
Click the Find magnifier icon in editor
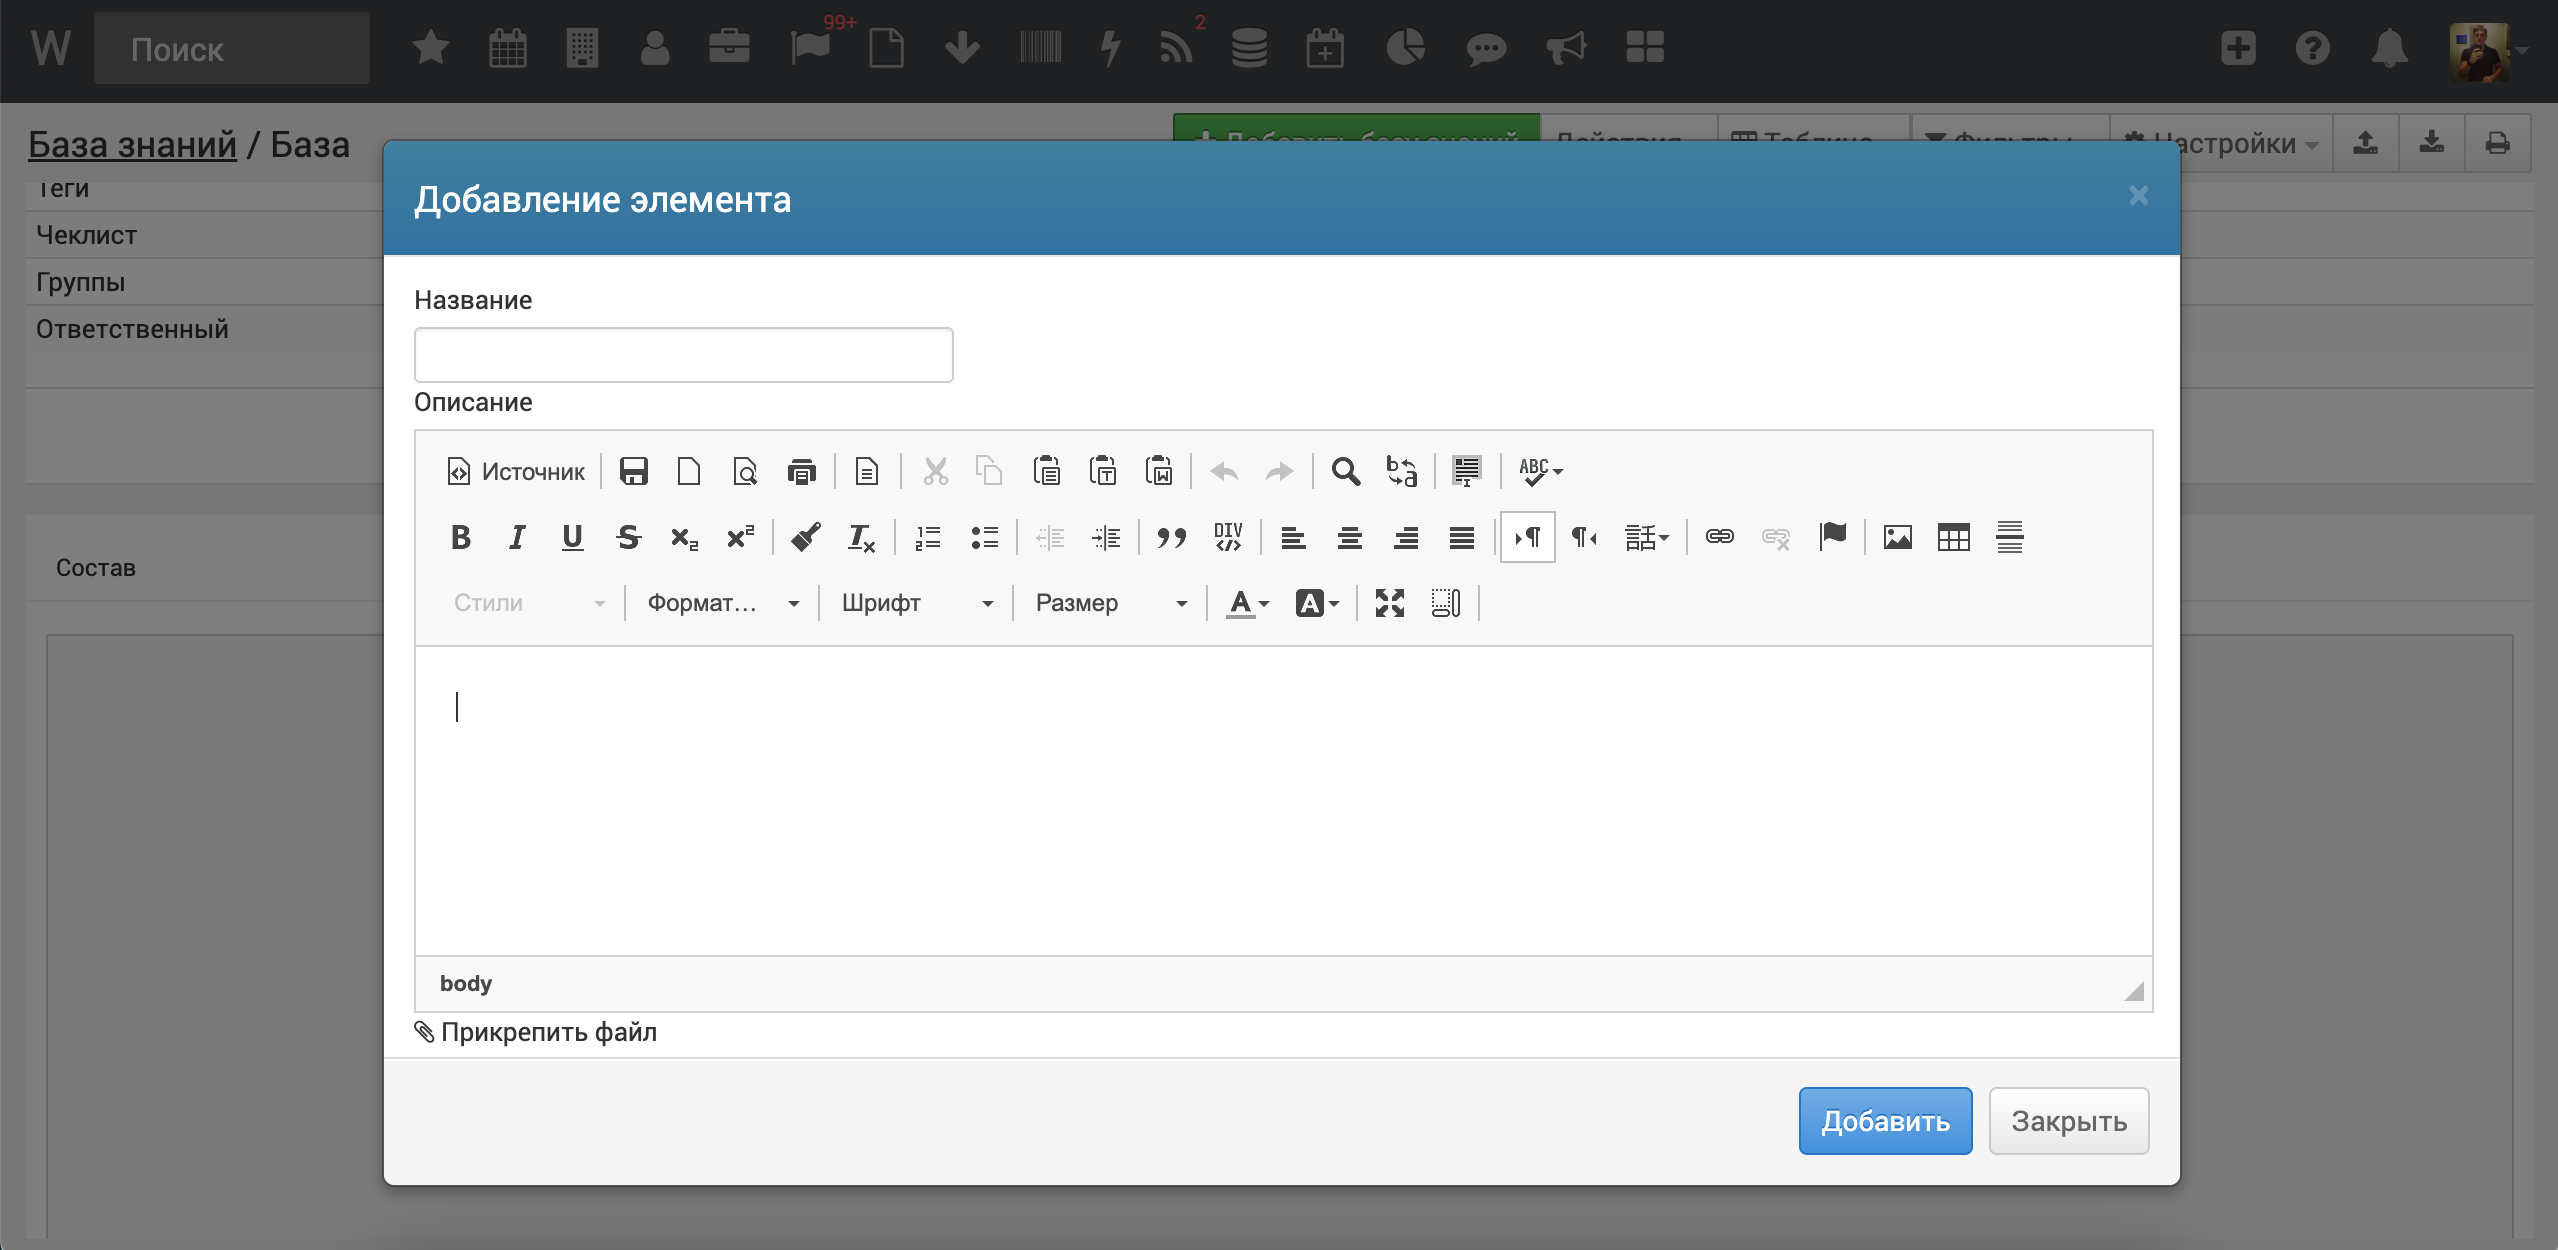[1345, 471]
